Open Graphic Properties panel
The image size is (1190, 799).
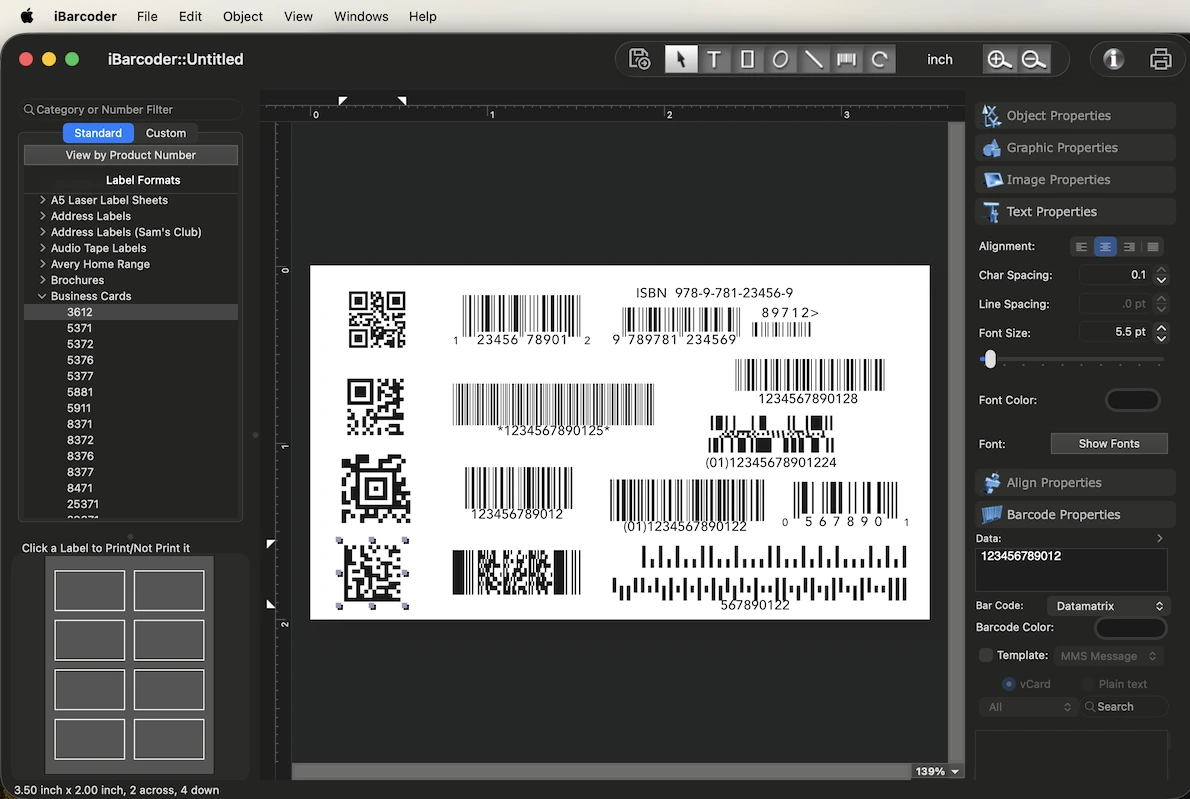point(1075,147)
